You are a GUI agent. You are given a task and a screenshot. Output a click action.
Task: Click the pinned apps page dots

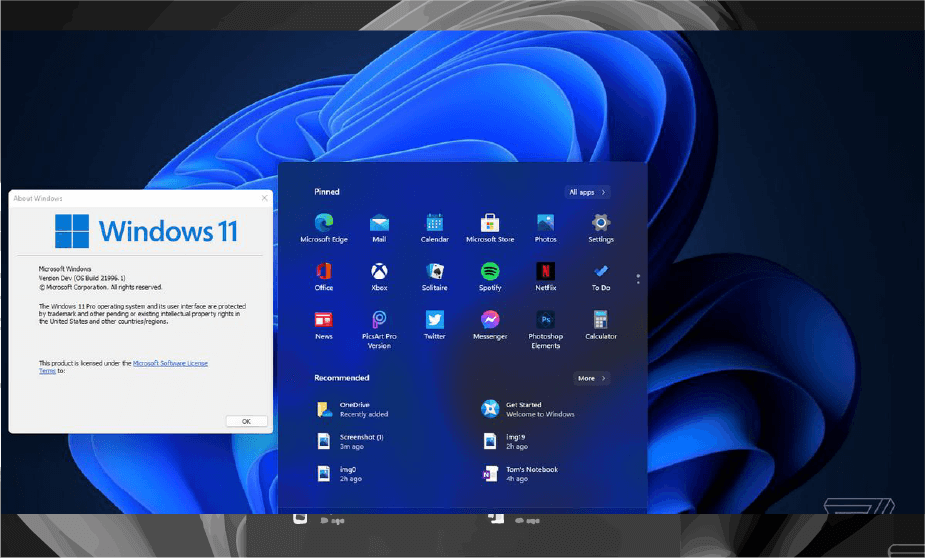click(x=638, y=279)
